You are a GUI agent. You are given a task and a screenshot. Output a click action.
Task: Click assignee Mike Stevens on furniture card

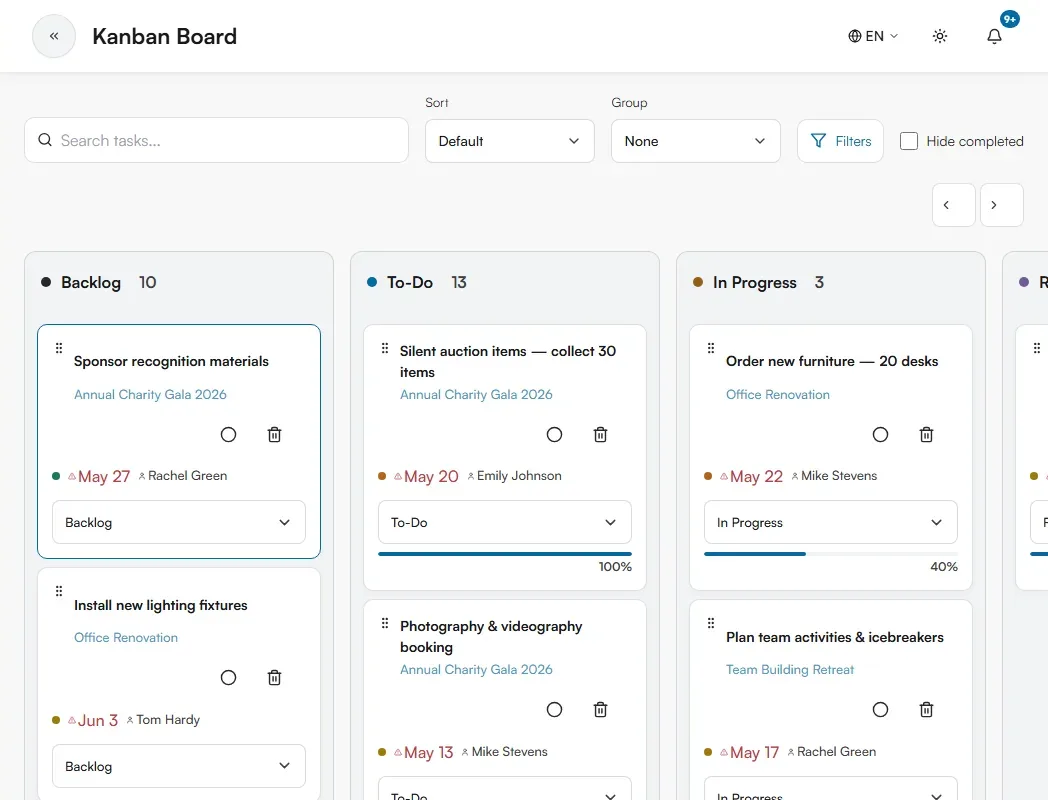(x=839, y=476)
